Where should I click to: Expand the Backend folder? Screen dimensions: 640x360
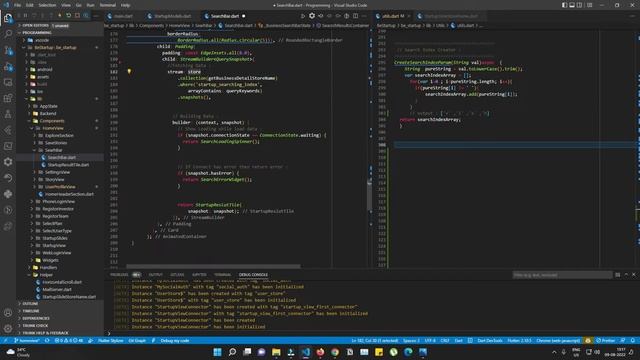[60, 113]
